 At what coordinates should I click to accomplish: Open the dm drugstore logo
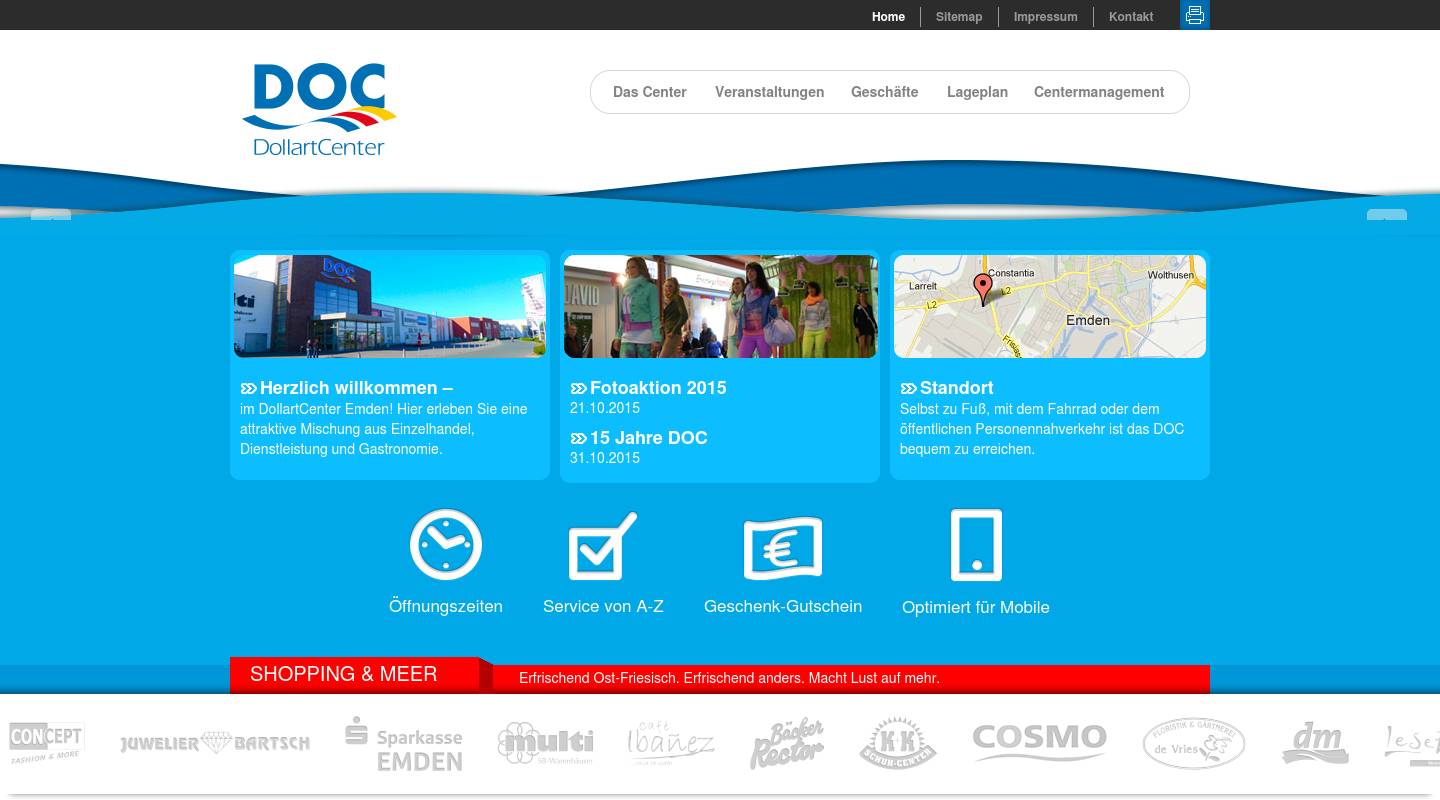pyautogui.click(x=1315, y=743)
